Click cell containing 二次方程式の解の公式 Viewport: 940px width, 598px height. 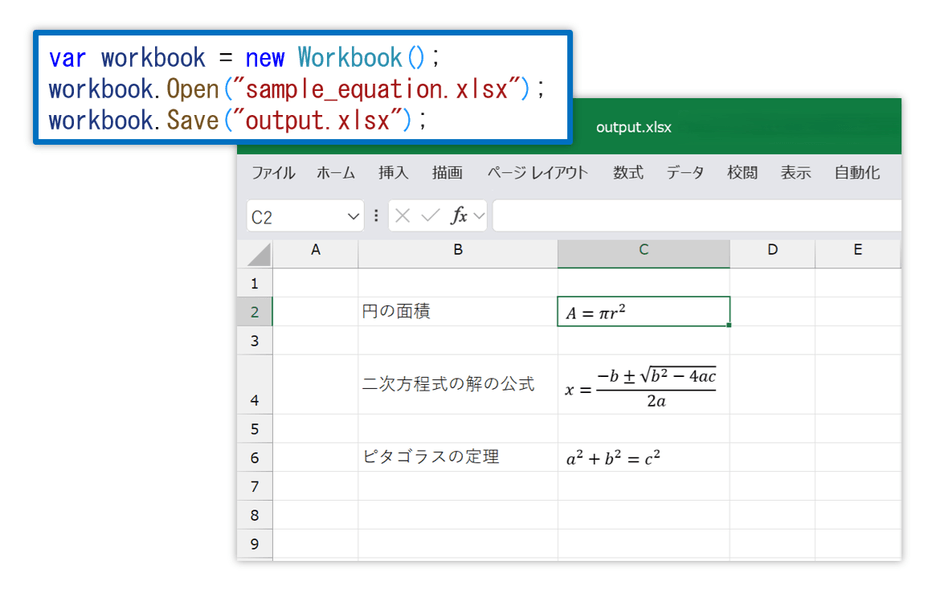tap(458, 384)
